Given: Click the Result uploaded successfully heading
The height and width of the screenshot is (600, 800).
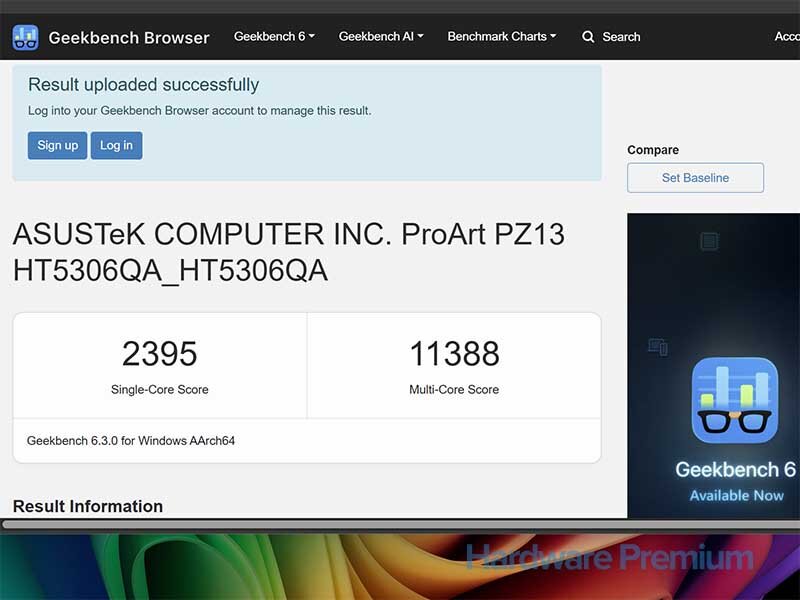Looking at the screenshot, I should tap(143, 85).
